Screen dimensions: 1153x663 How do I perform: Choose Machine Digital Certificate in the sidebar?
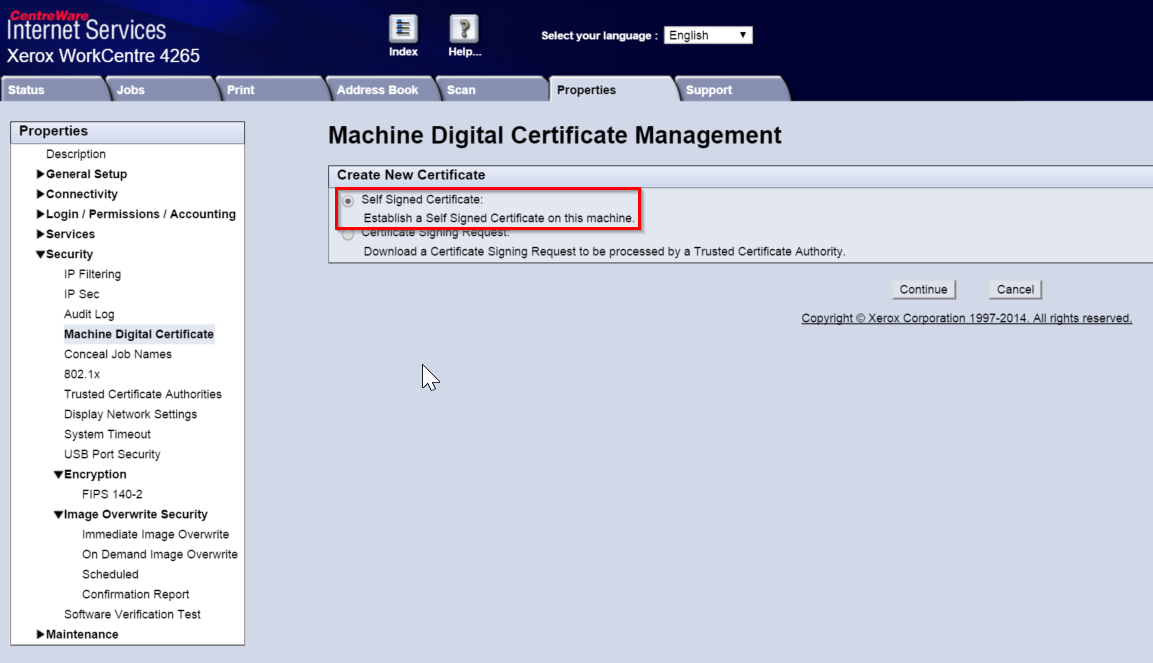point(138,333)
